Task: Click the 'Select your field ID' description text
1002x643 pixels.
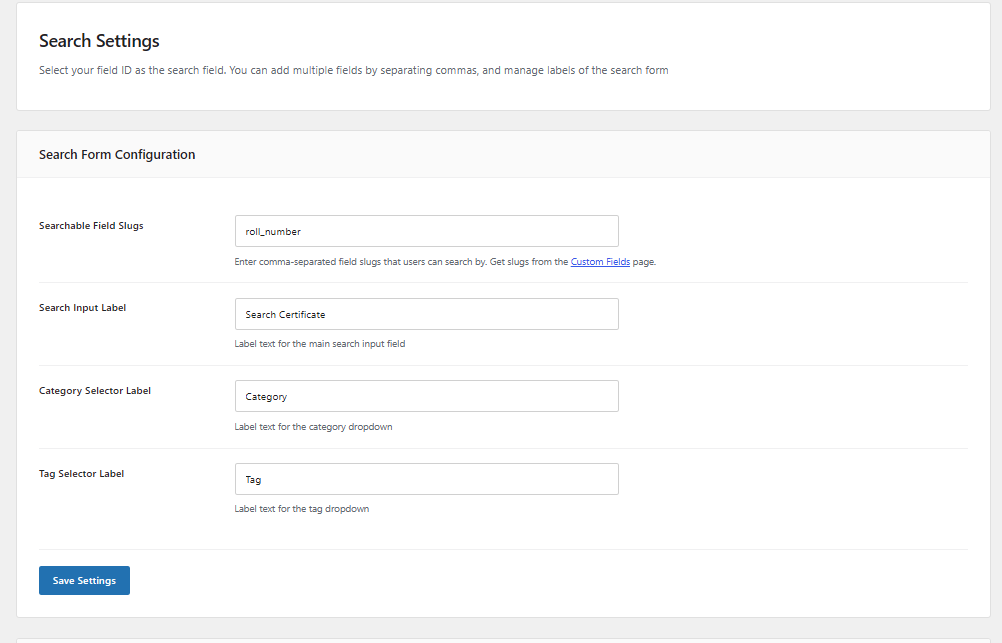Action: coord(353,70)
